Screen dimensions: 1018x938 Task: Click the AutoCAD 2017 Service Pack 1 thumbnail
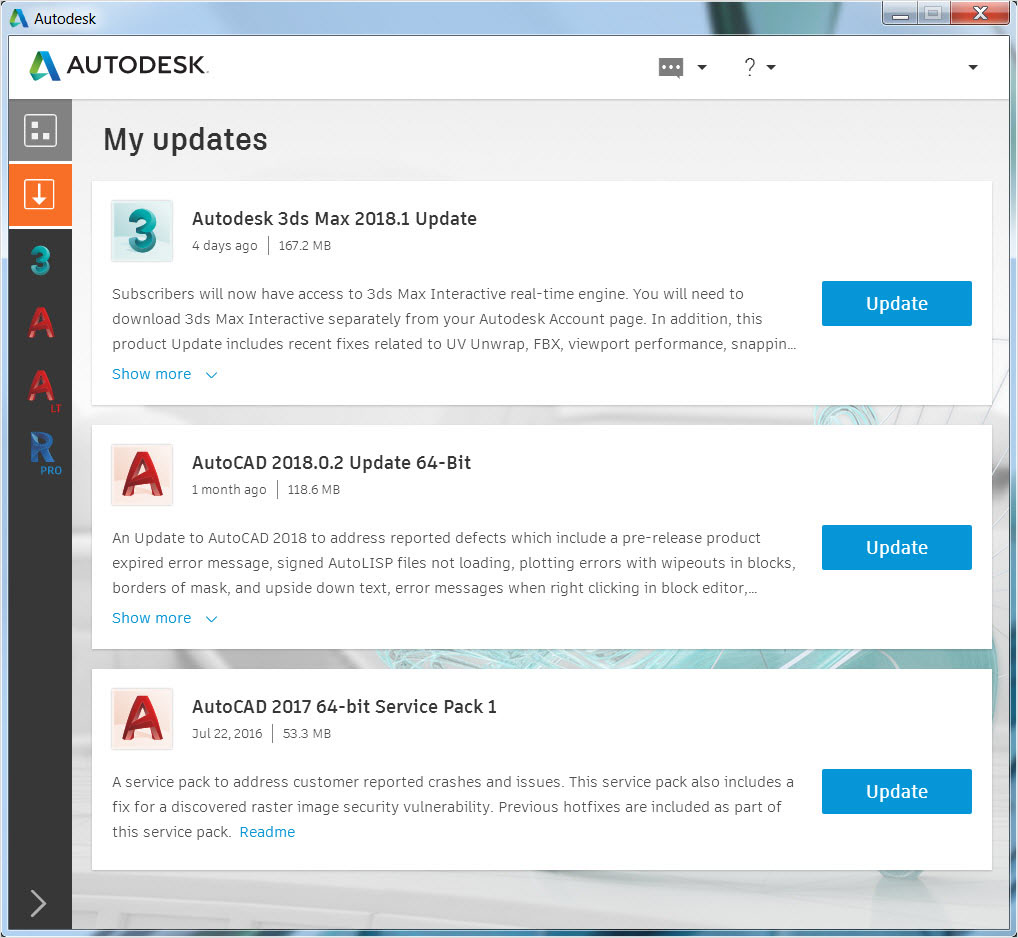tap(142, 719)
